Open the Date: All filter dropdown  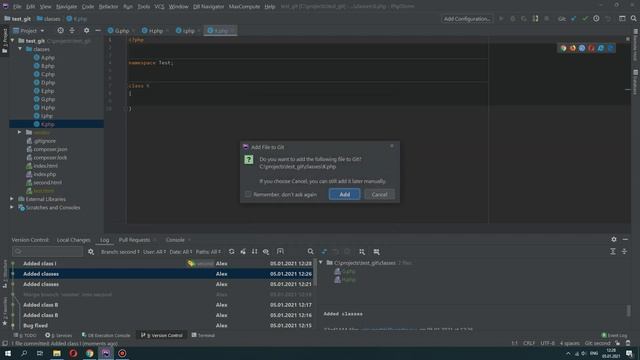pyautogui.click(x=180, y=252)
